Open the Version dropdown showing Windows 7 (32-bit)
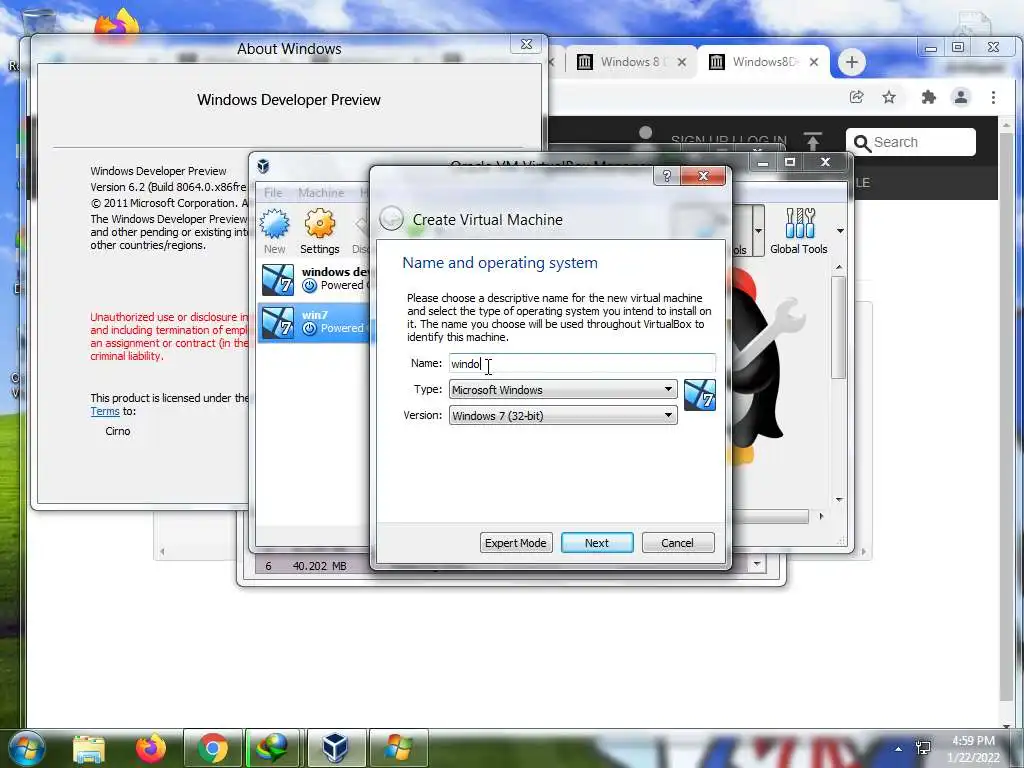The height and width of the screenshot is (768, 1024). click(563, 415)
